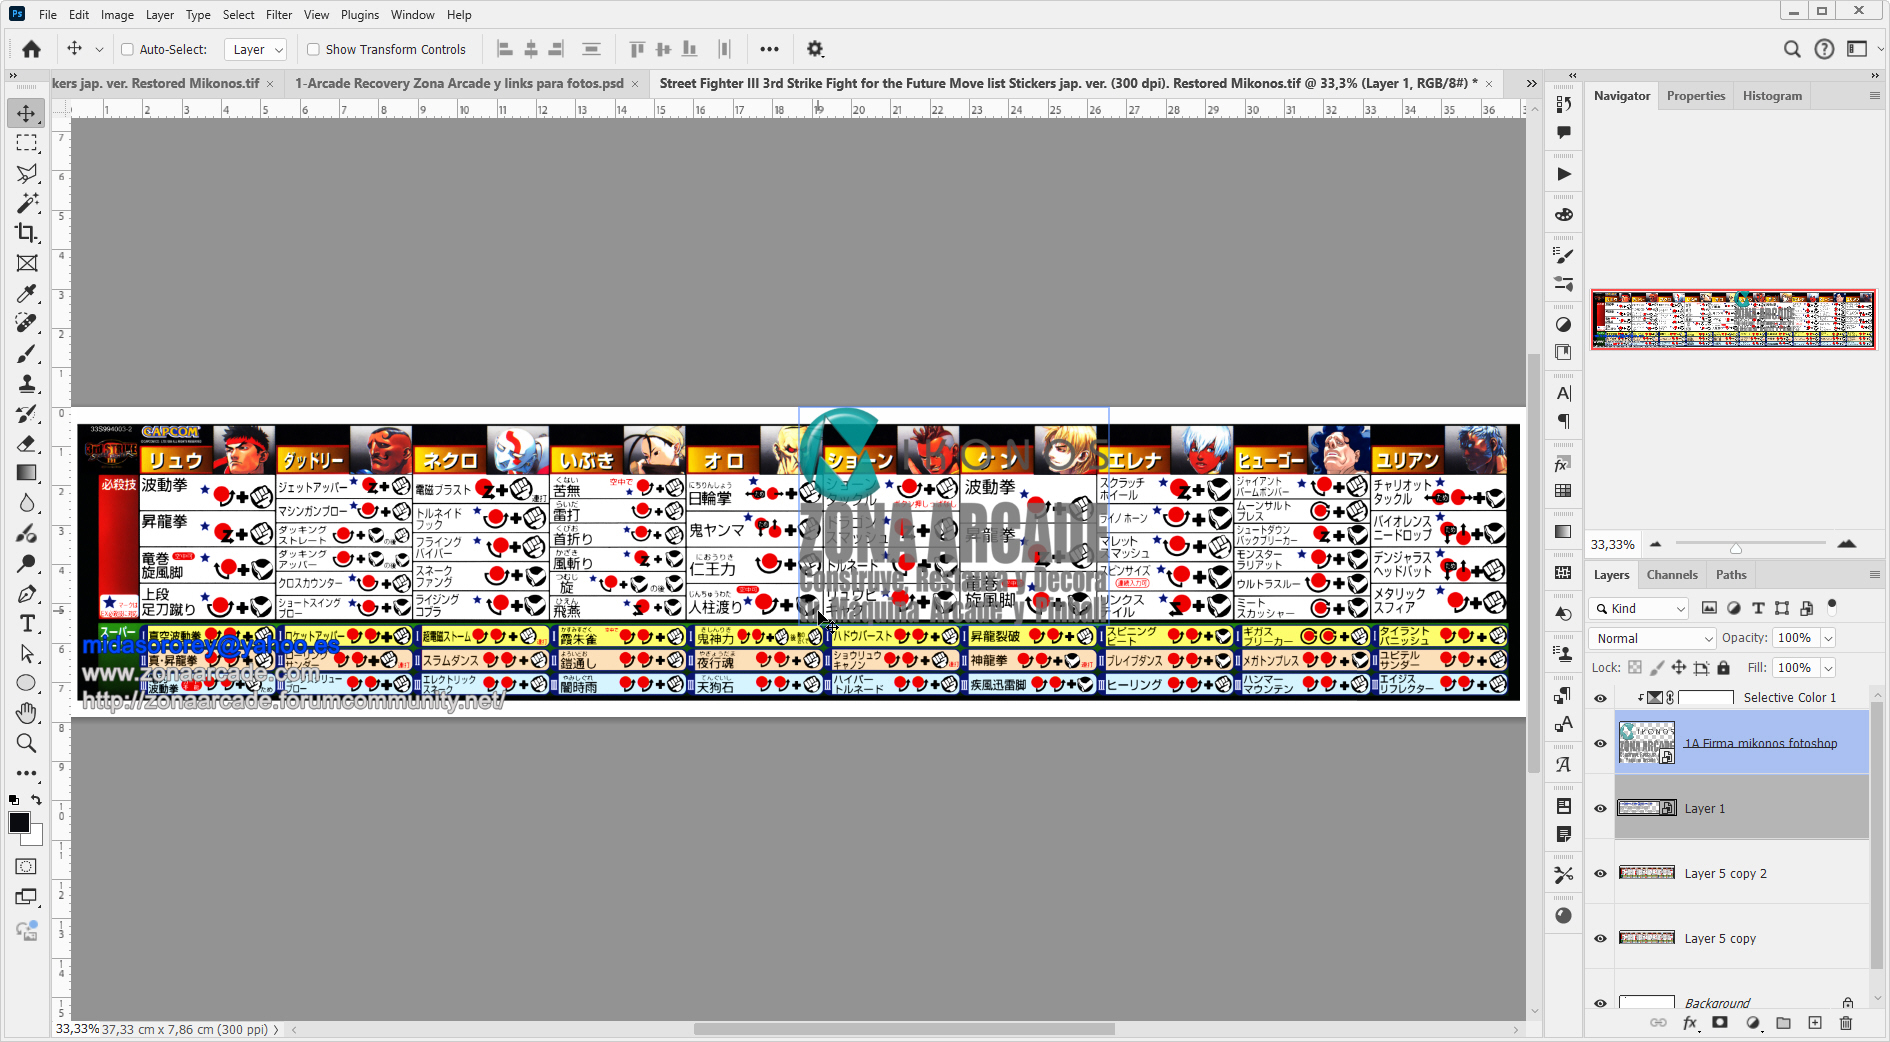Screen dimensions: 1890x1042
Task: Go to the Home screen
Action: (x=32, y=49)
